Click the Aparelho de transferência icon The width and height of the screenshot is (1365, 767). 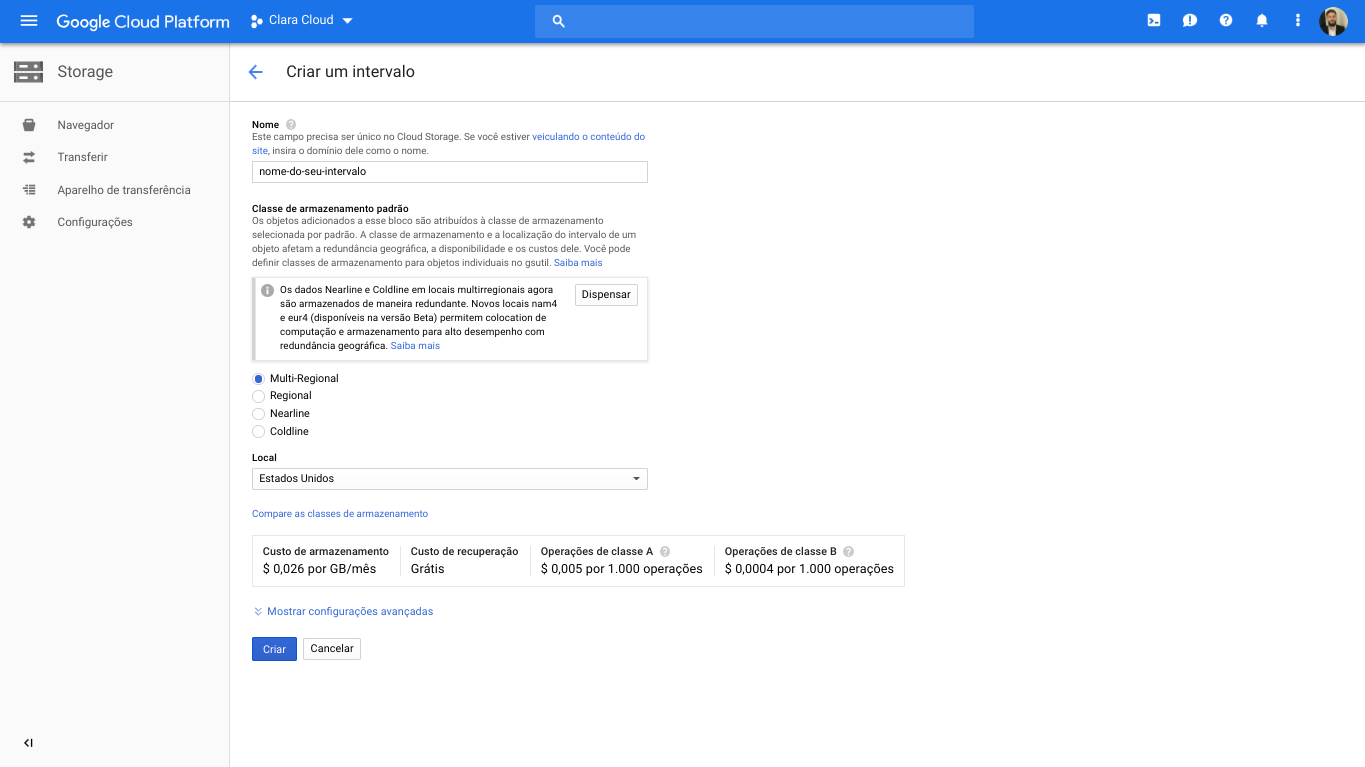(x=29, y=190)
